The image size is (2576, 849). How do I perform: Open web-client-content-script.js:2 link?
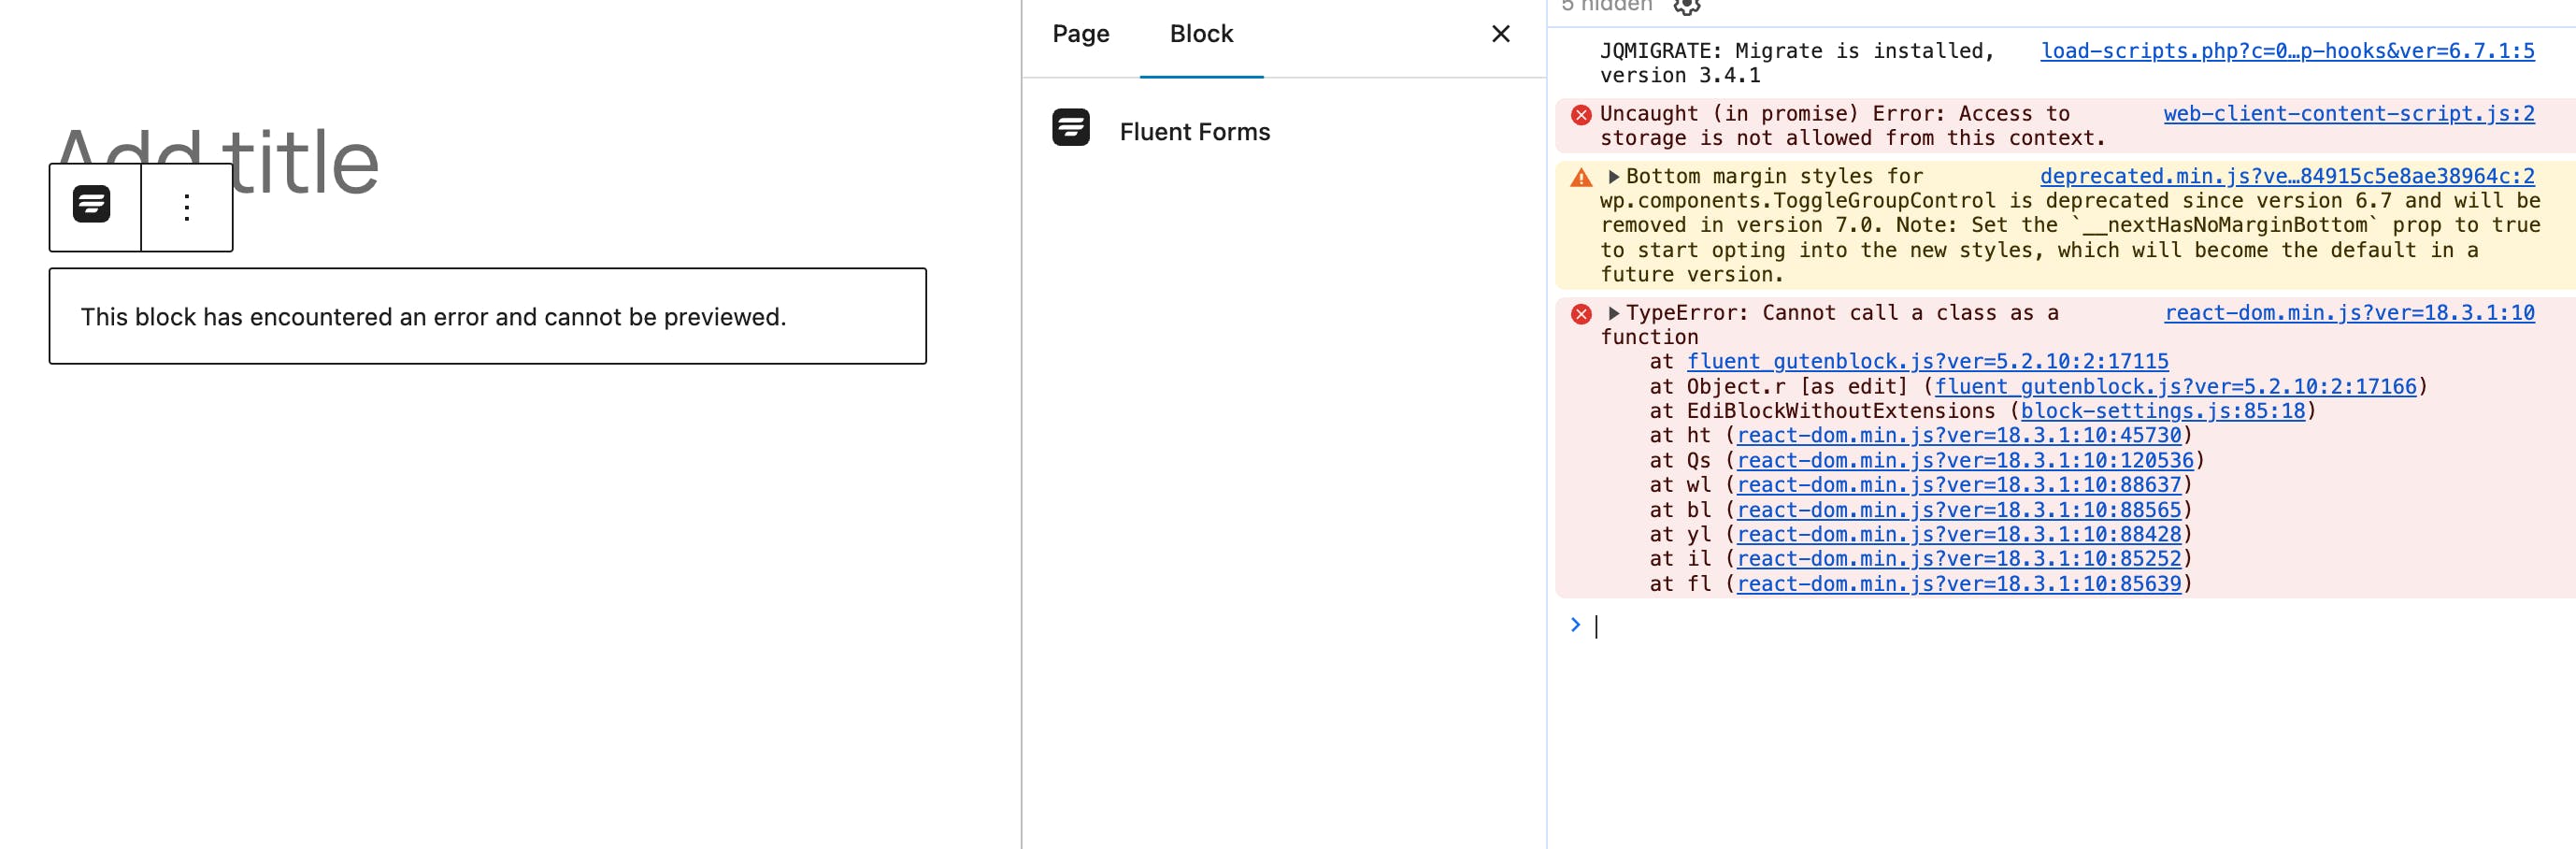[x=2348, y=114]
